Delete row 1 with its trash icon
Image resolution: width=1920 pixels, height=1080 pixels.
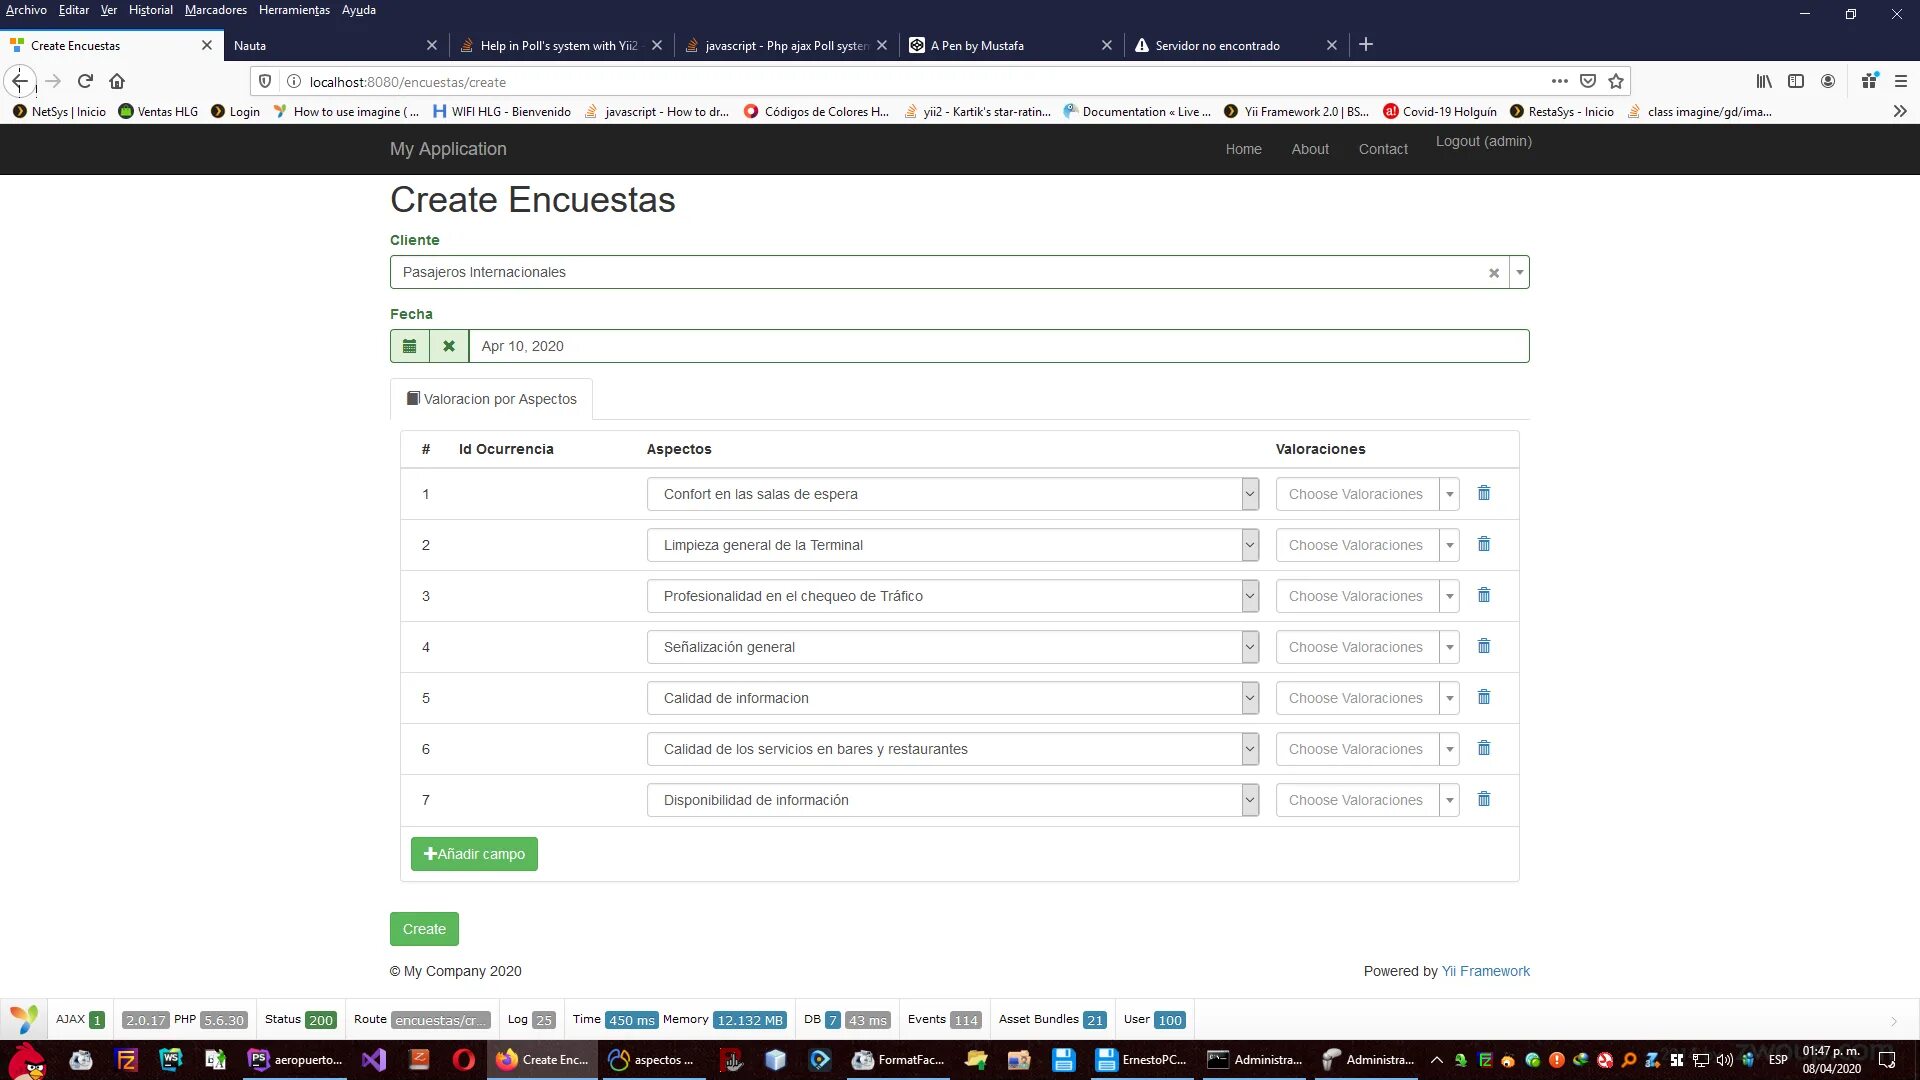1484,493
